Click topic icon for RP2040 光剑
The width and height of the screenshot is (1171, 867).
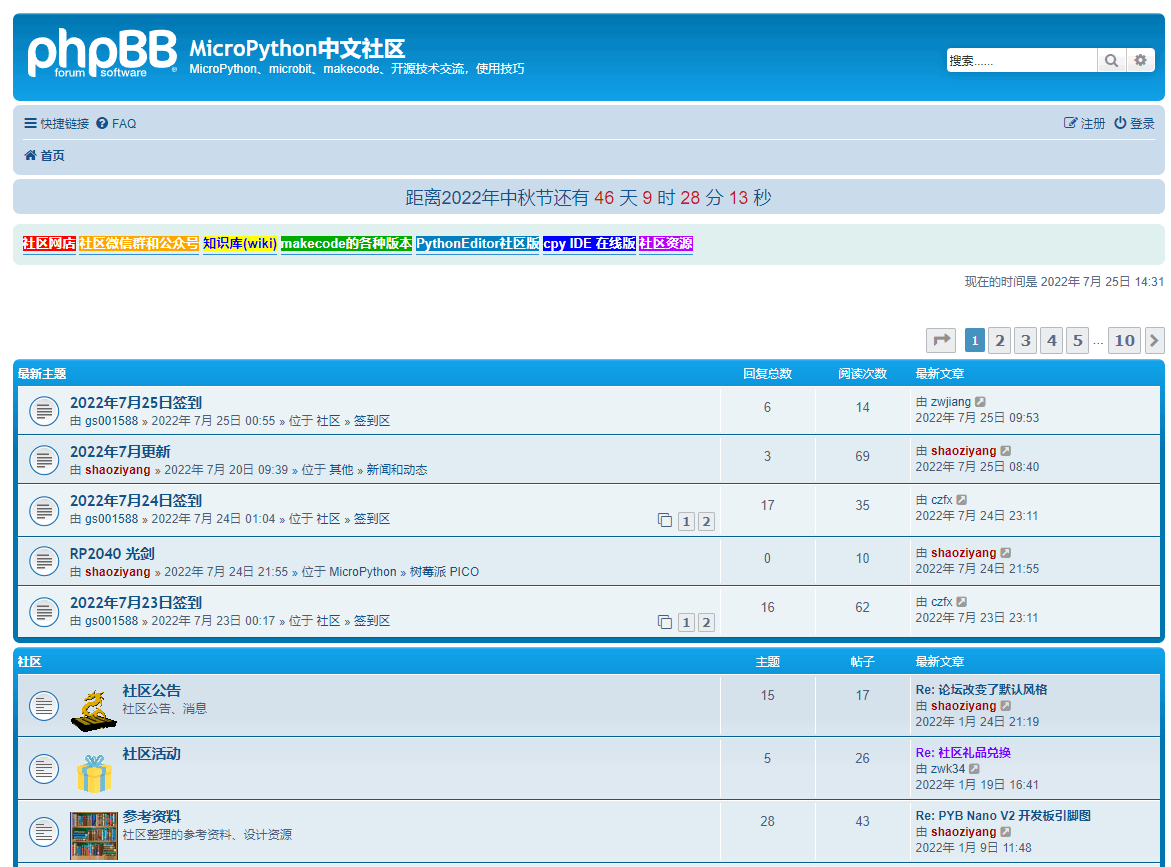(x=44, y=561)
